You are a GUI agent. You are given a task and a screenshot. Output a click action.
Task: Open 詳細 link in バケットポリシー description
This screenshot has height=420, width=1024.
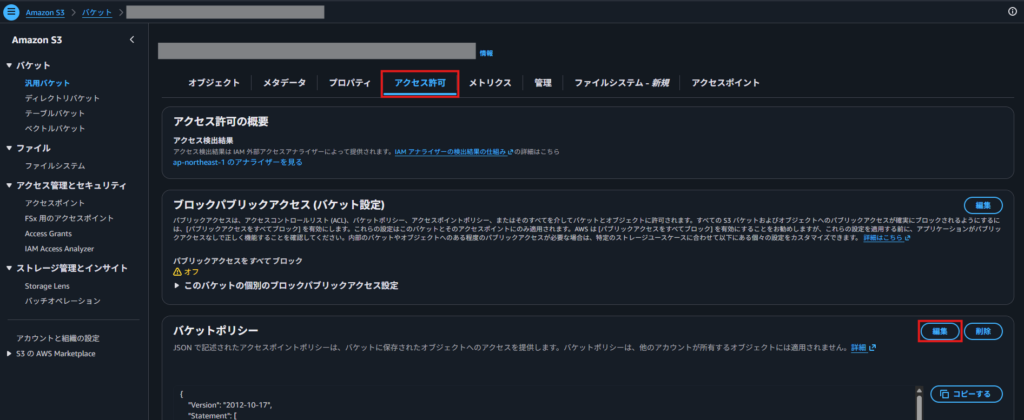(x=863, y=348)
